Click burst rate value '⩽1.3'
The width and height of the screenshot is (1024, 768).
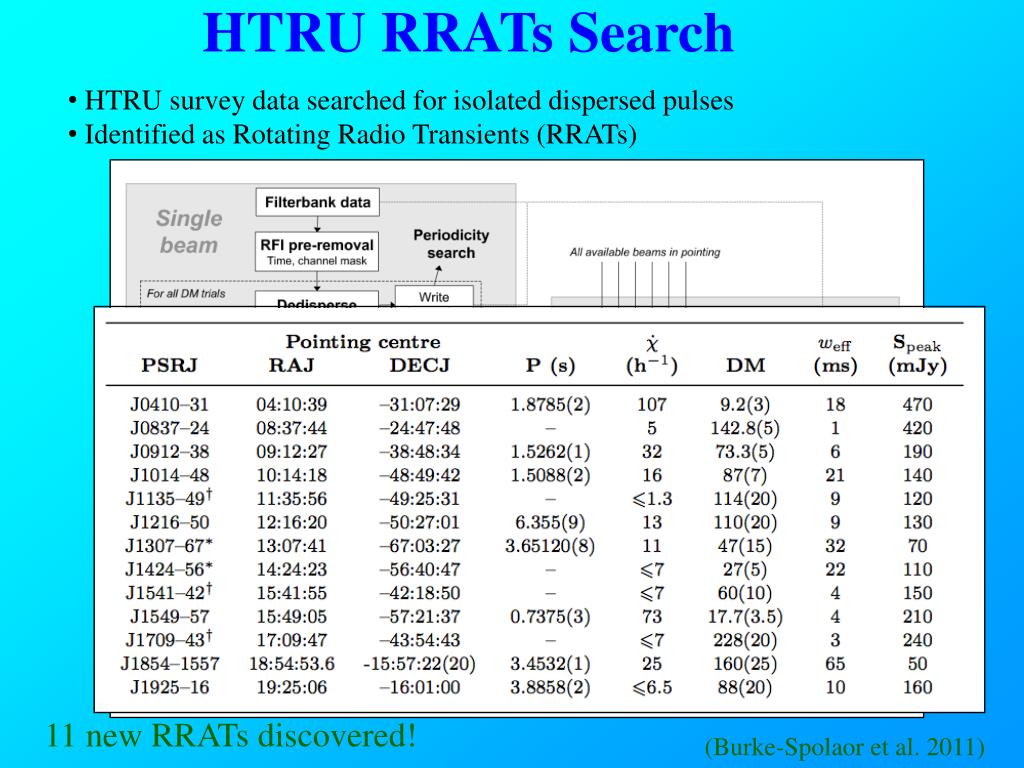652,499
